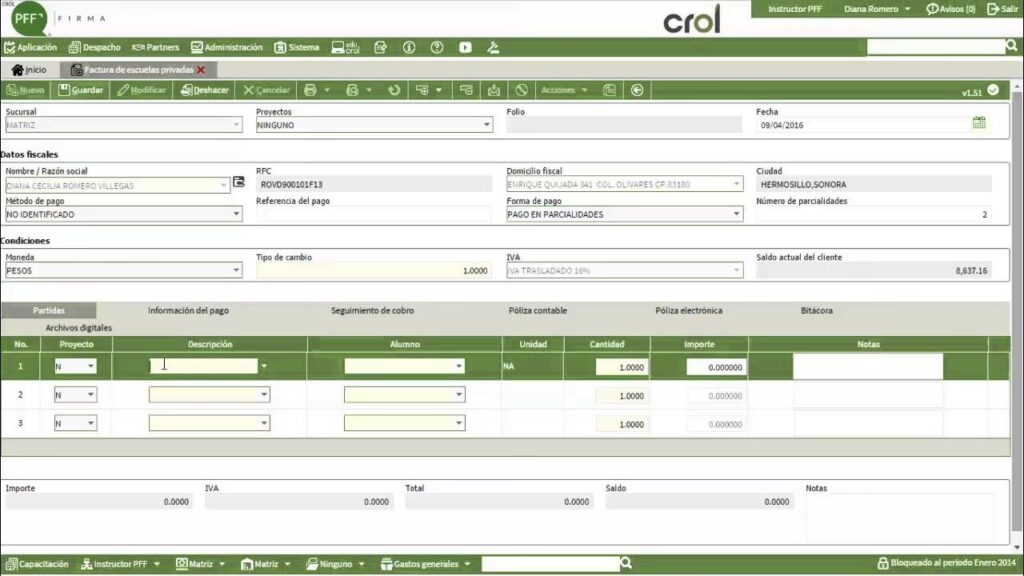Click the client card icon beside Nombre field
The width and height of the screenshot is (1024, 576).
[x=239, y=183]
